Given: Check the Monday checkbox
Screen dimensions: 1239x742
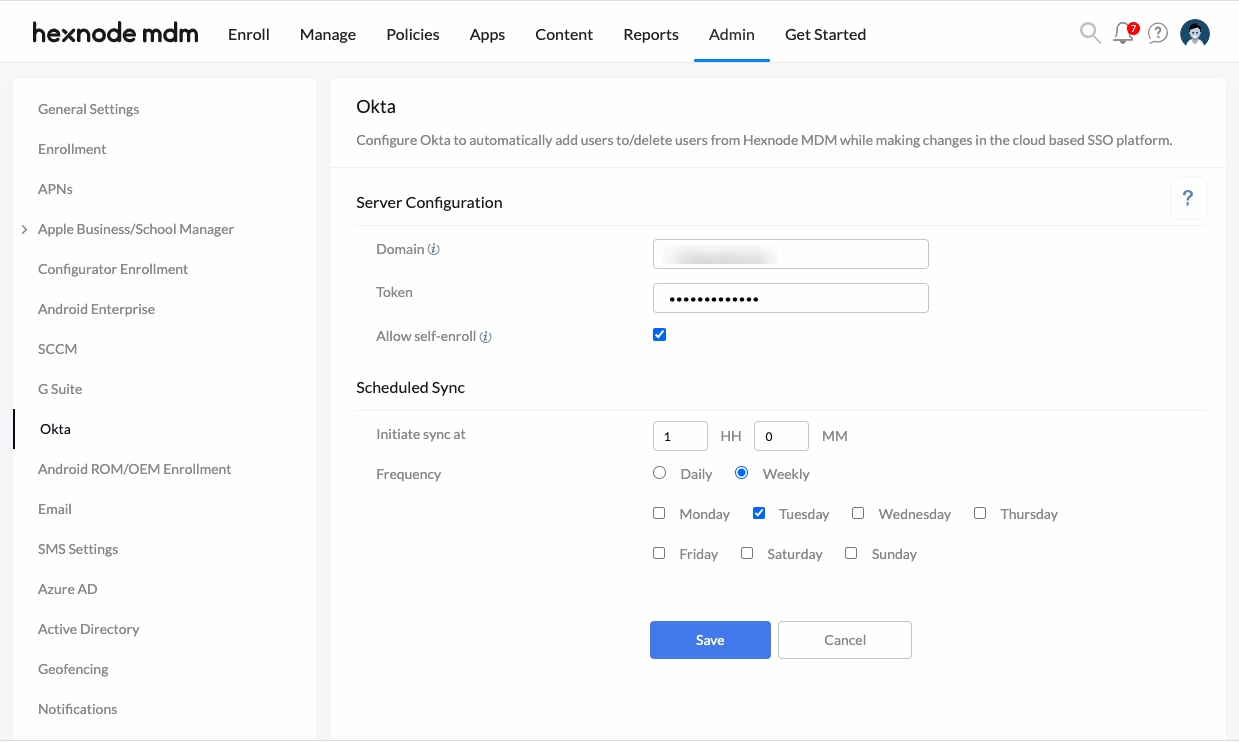Looking at the screenshot, I should (659, 513).
